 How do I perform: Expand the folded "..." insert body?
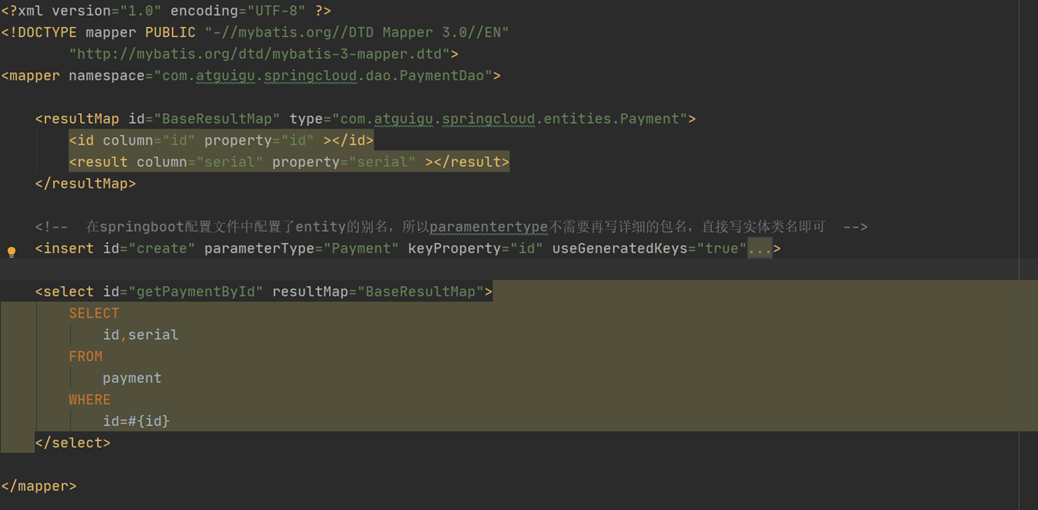pyautogui.click(x=759, y=249)
